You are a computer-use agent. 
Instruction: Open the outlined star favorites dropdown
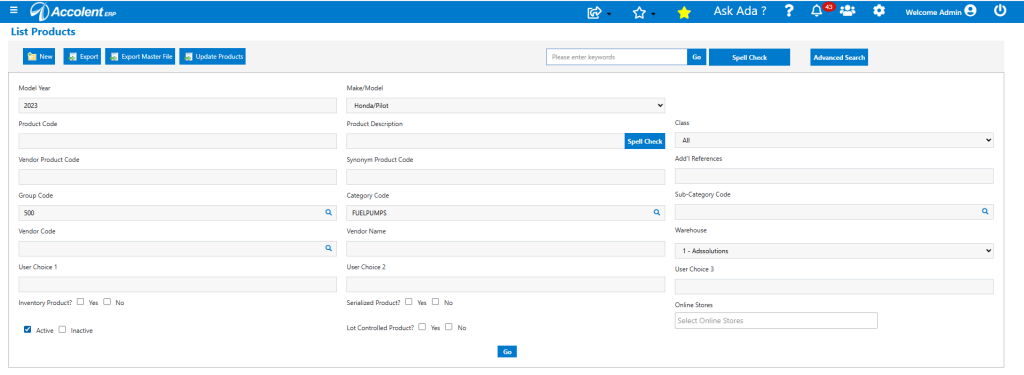click(643, 12)
